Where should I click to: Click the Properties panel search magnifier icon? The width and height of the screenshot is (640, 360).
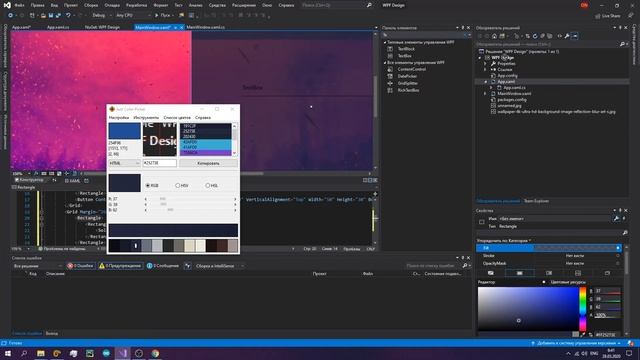pyautogui.click(x=624, y=232)
